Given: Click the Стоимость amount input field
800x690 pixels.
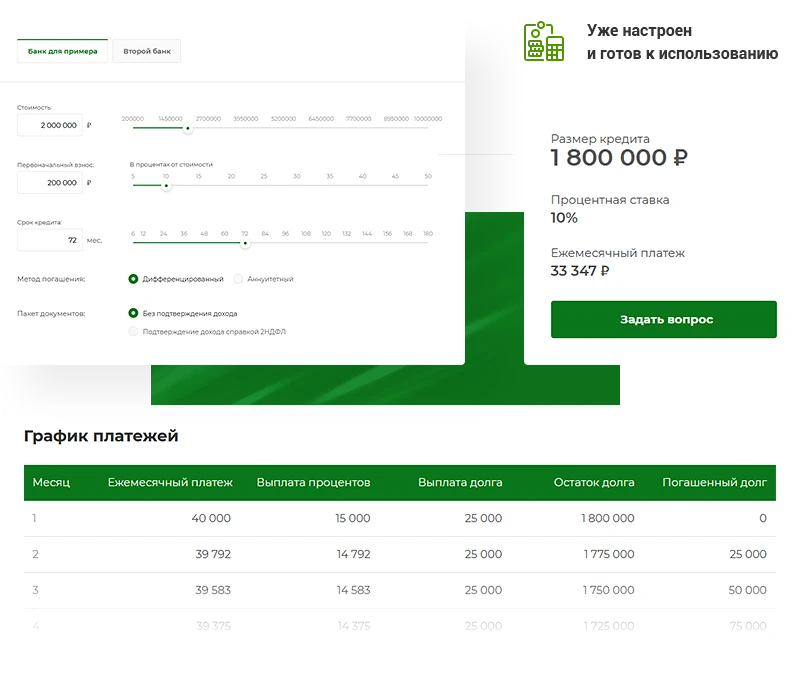Looking at the screenshot, I should pyautogui.click(x=50, y=125).
